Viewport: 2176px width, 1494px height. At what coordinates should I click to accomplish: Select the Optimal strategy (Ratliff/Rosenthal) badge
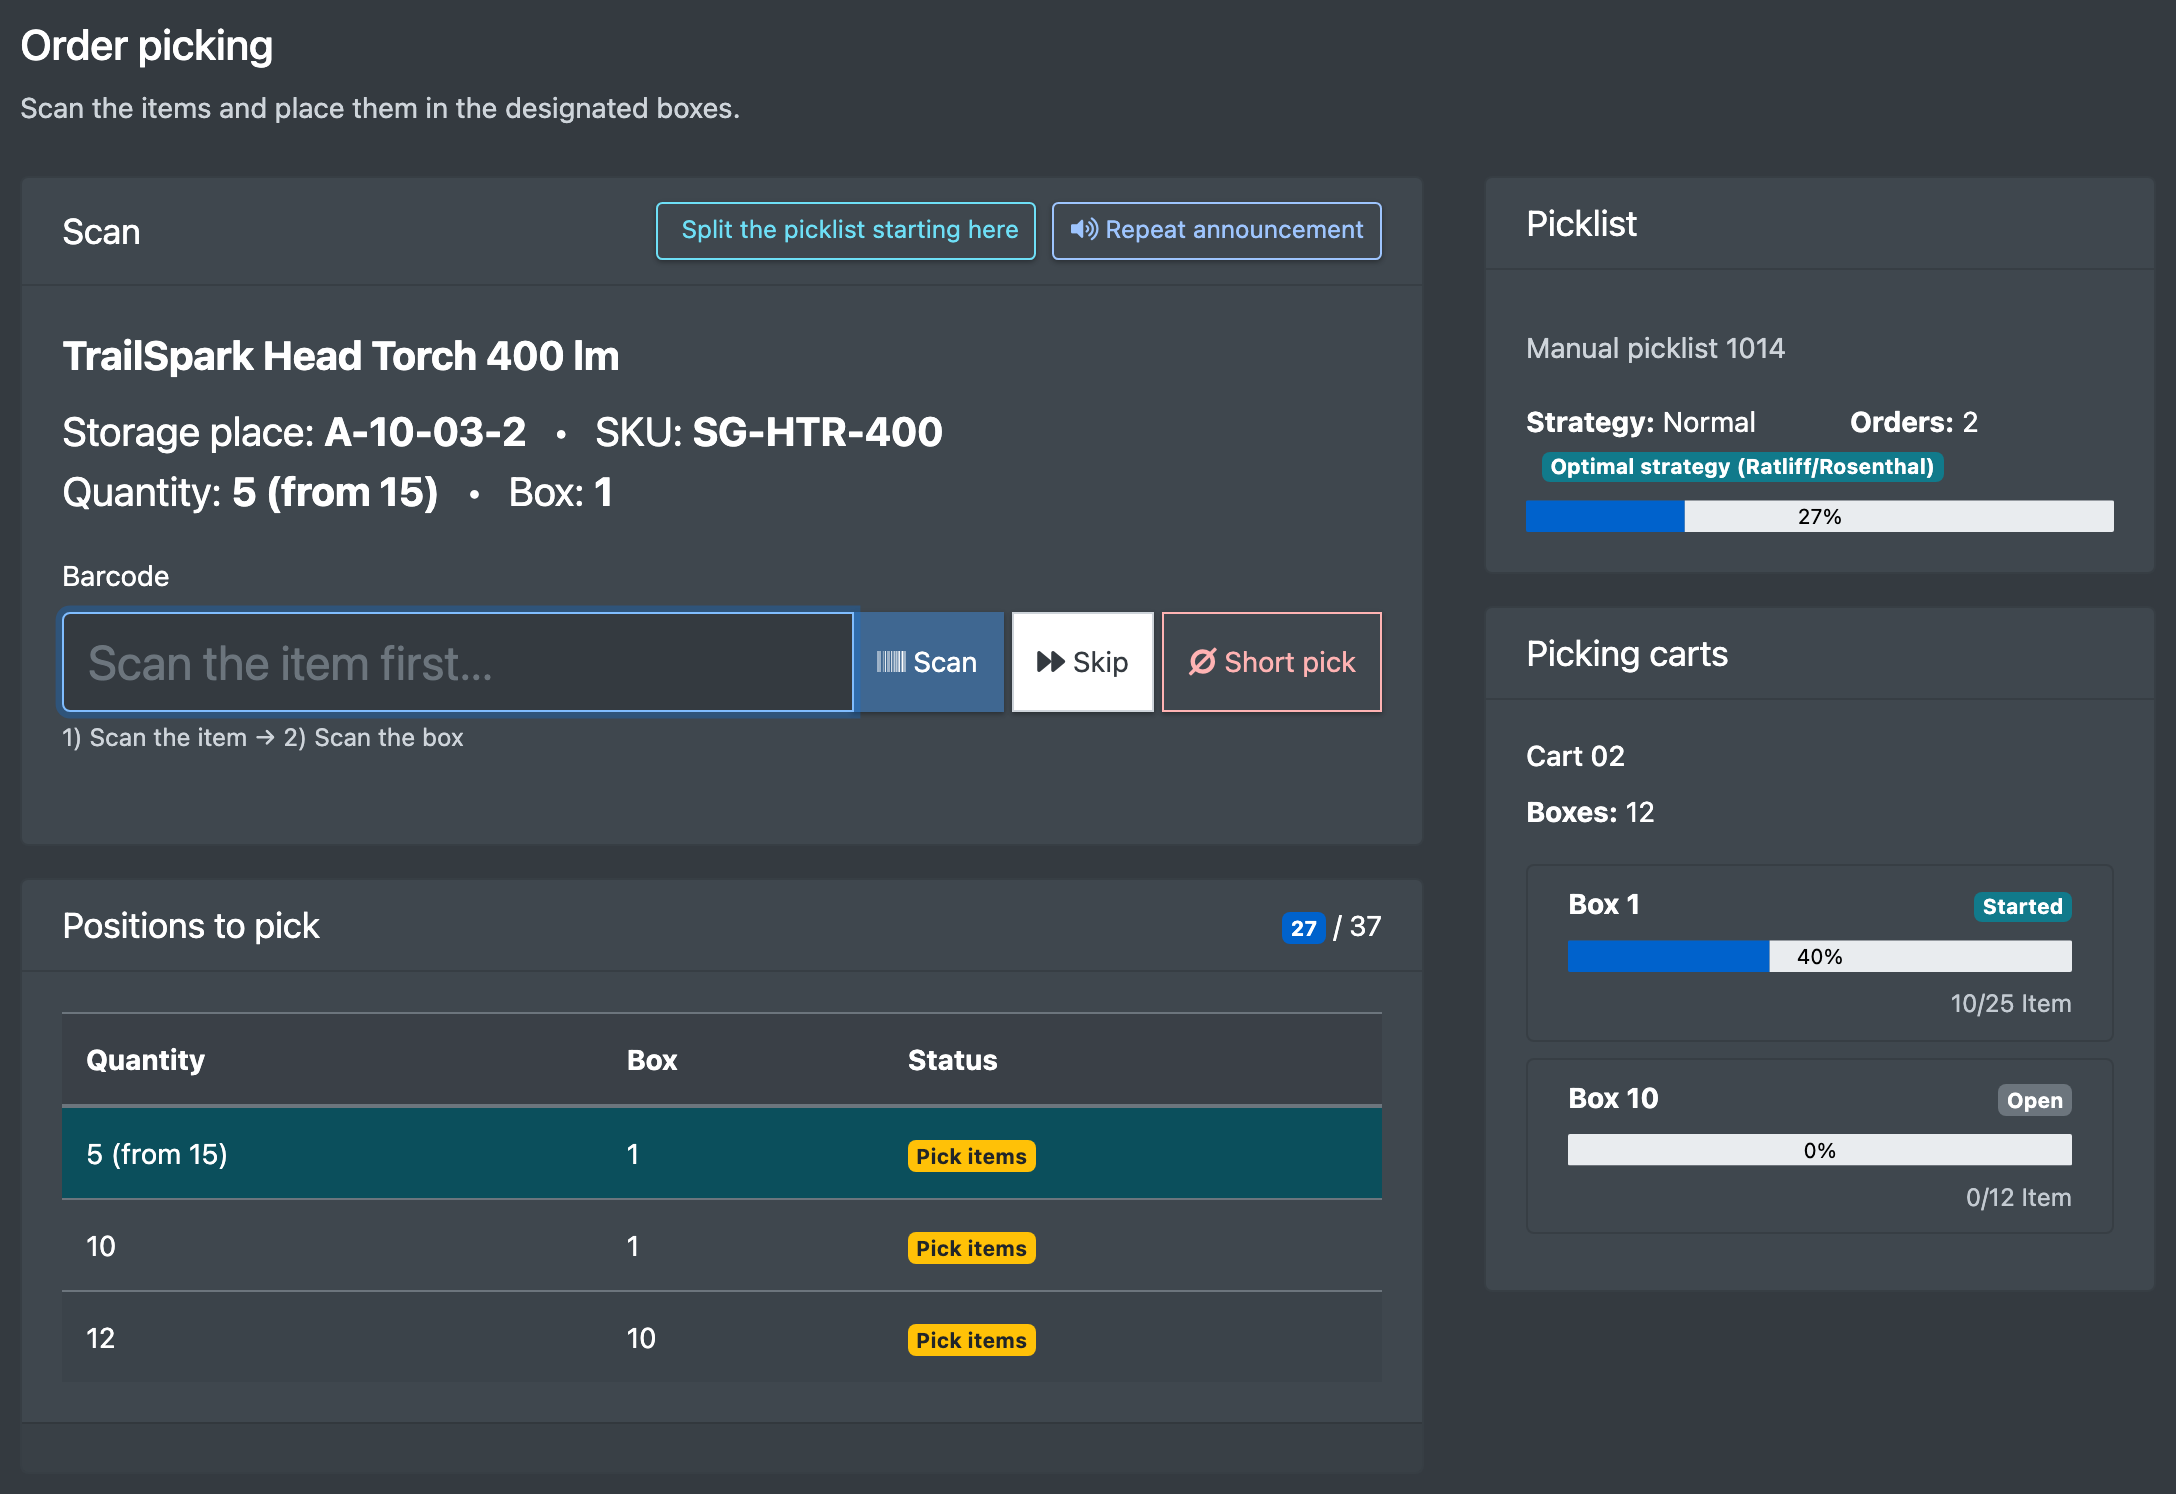(x=1742, y=467)
